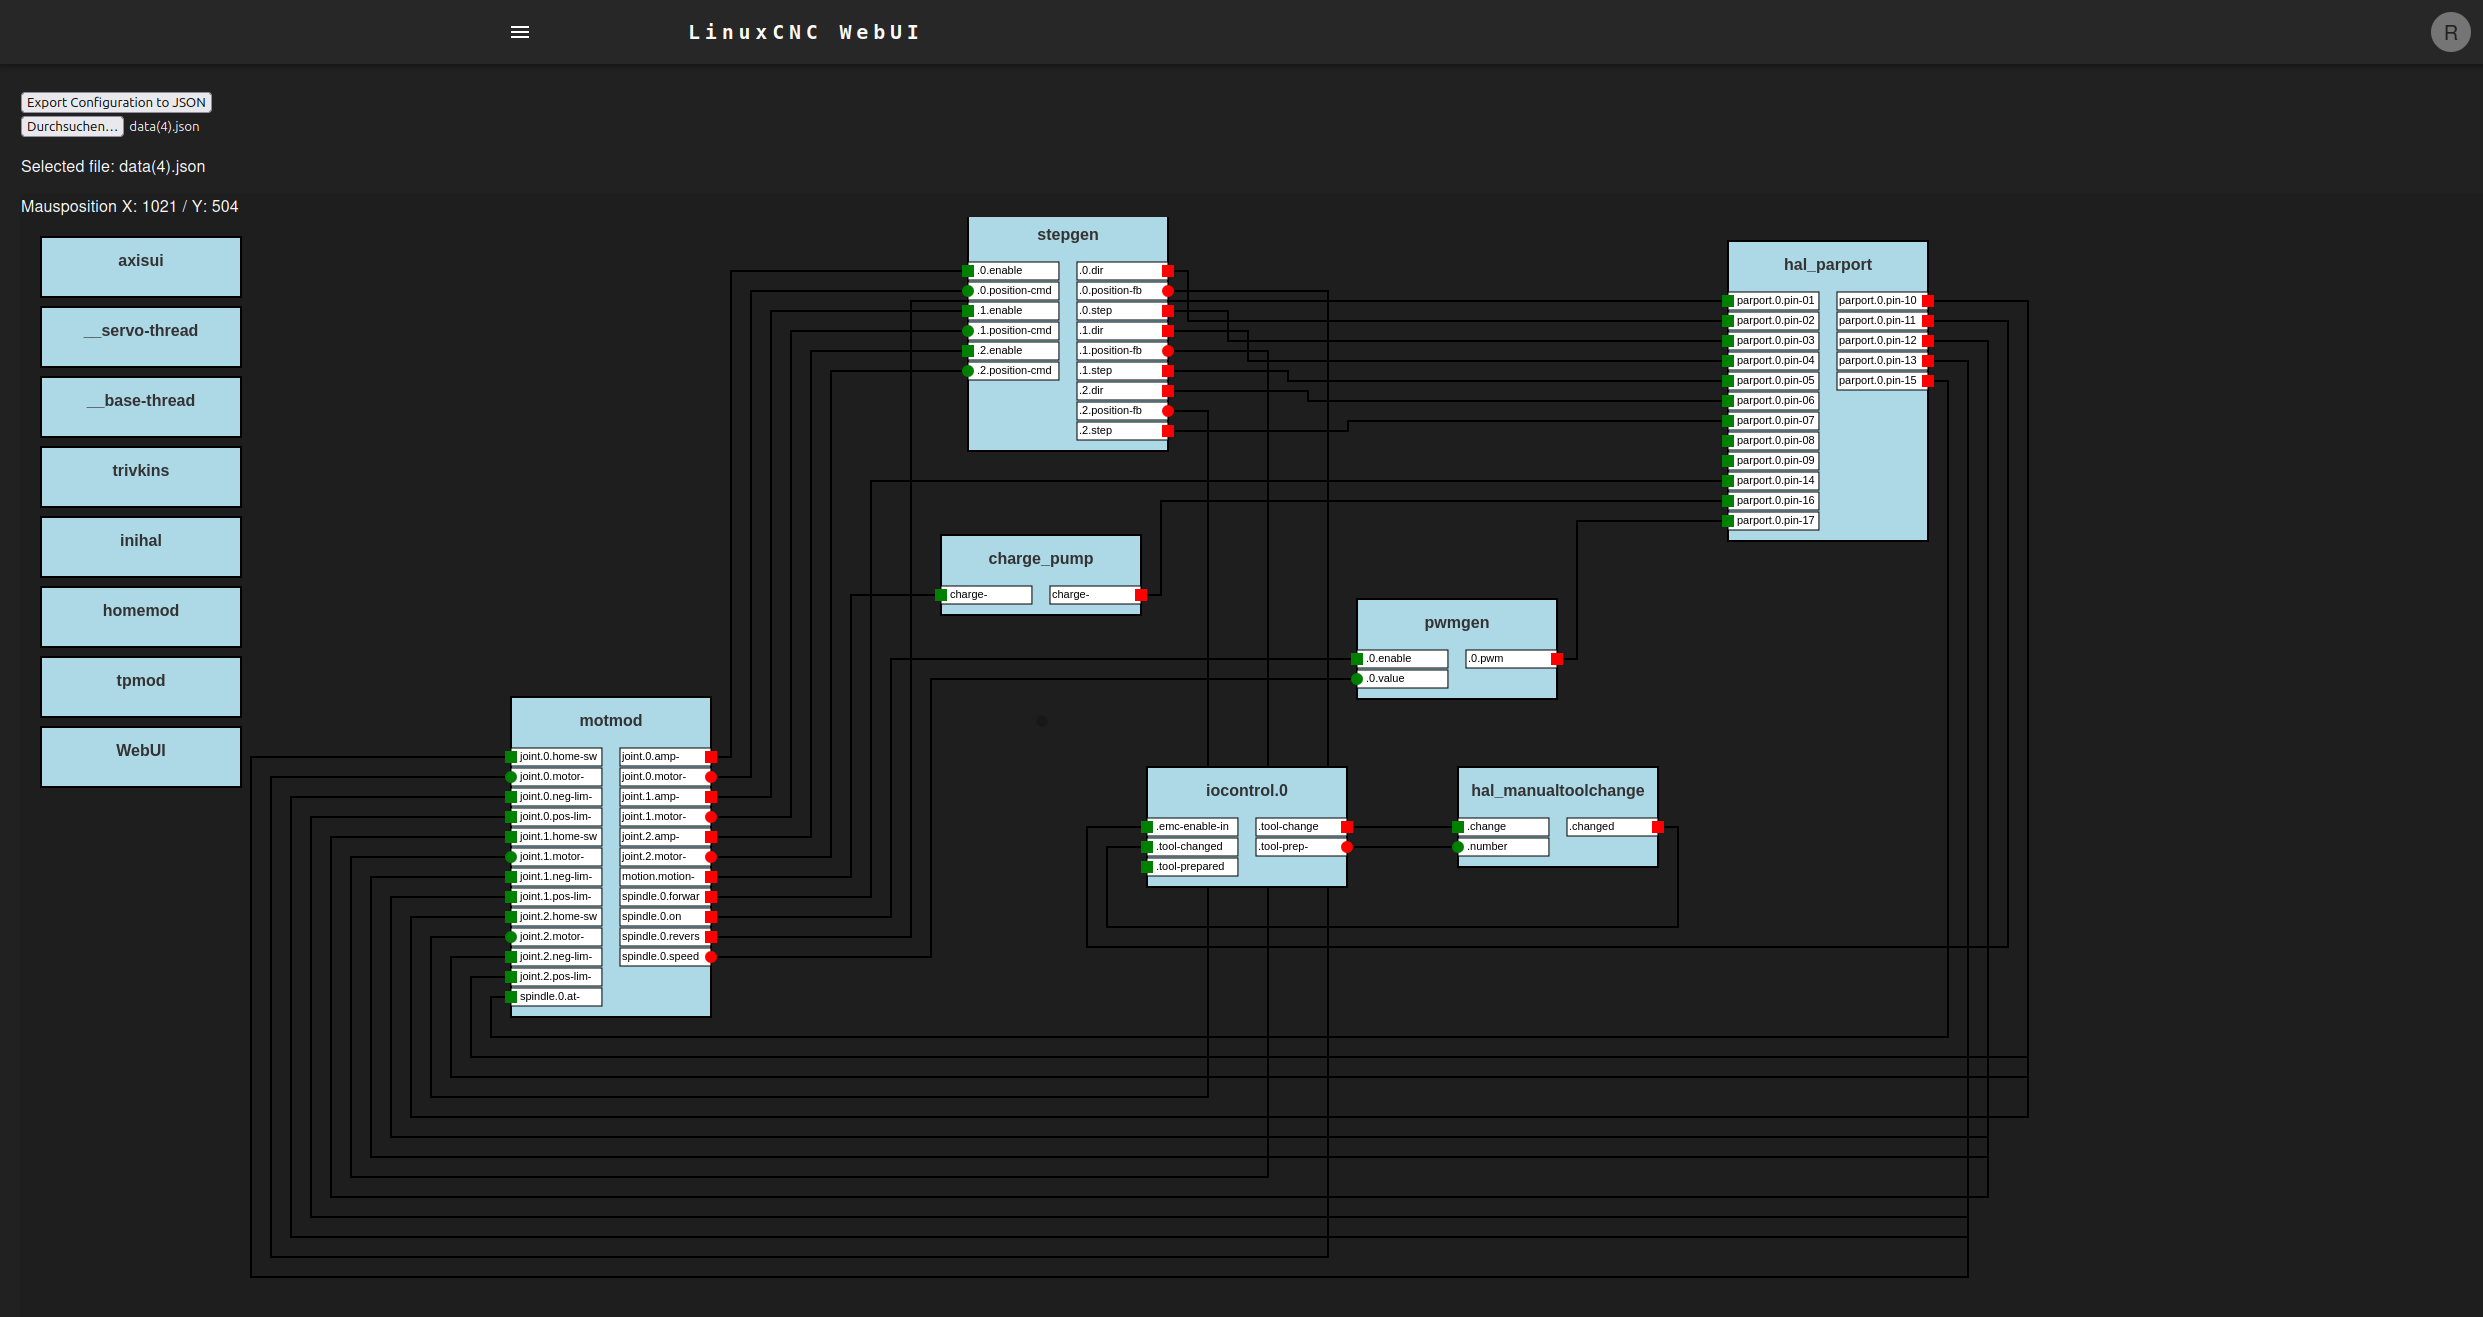Select the parport.0.pin-09 pin label
The width and height of the screenshot is (2483, 1317).
pyautogui.click(x=1776, y=461)
